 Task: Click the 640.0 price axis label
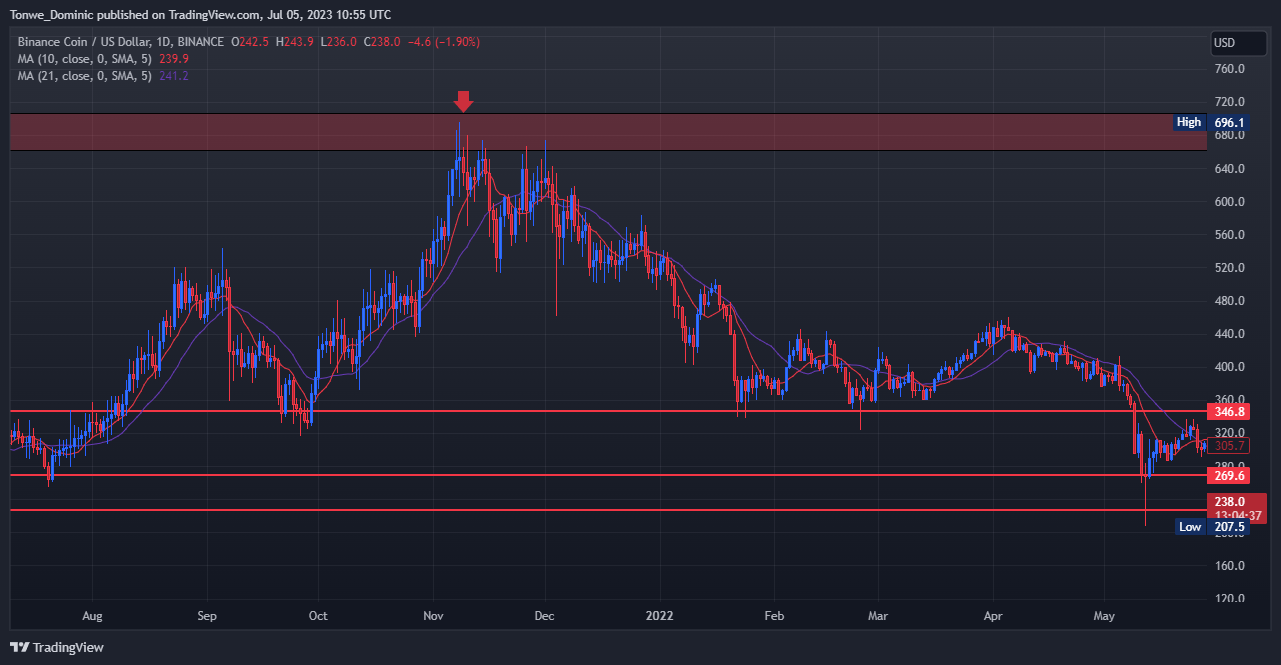1229,168
